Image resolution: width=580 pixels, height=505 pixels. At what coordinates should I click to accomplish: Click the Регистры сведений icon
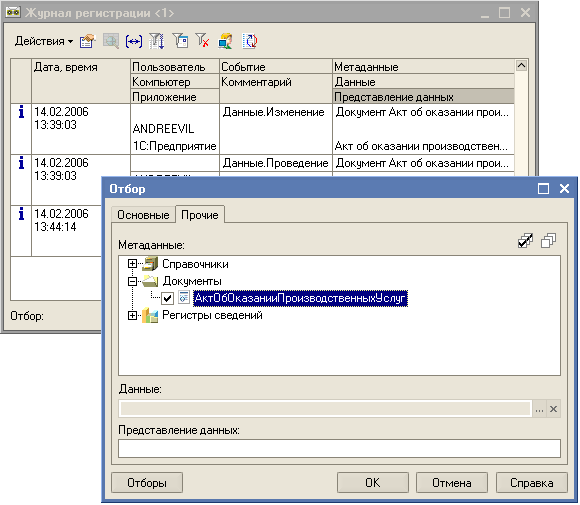click(150, 315)
